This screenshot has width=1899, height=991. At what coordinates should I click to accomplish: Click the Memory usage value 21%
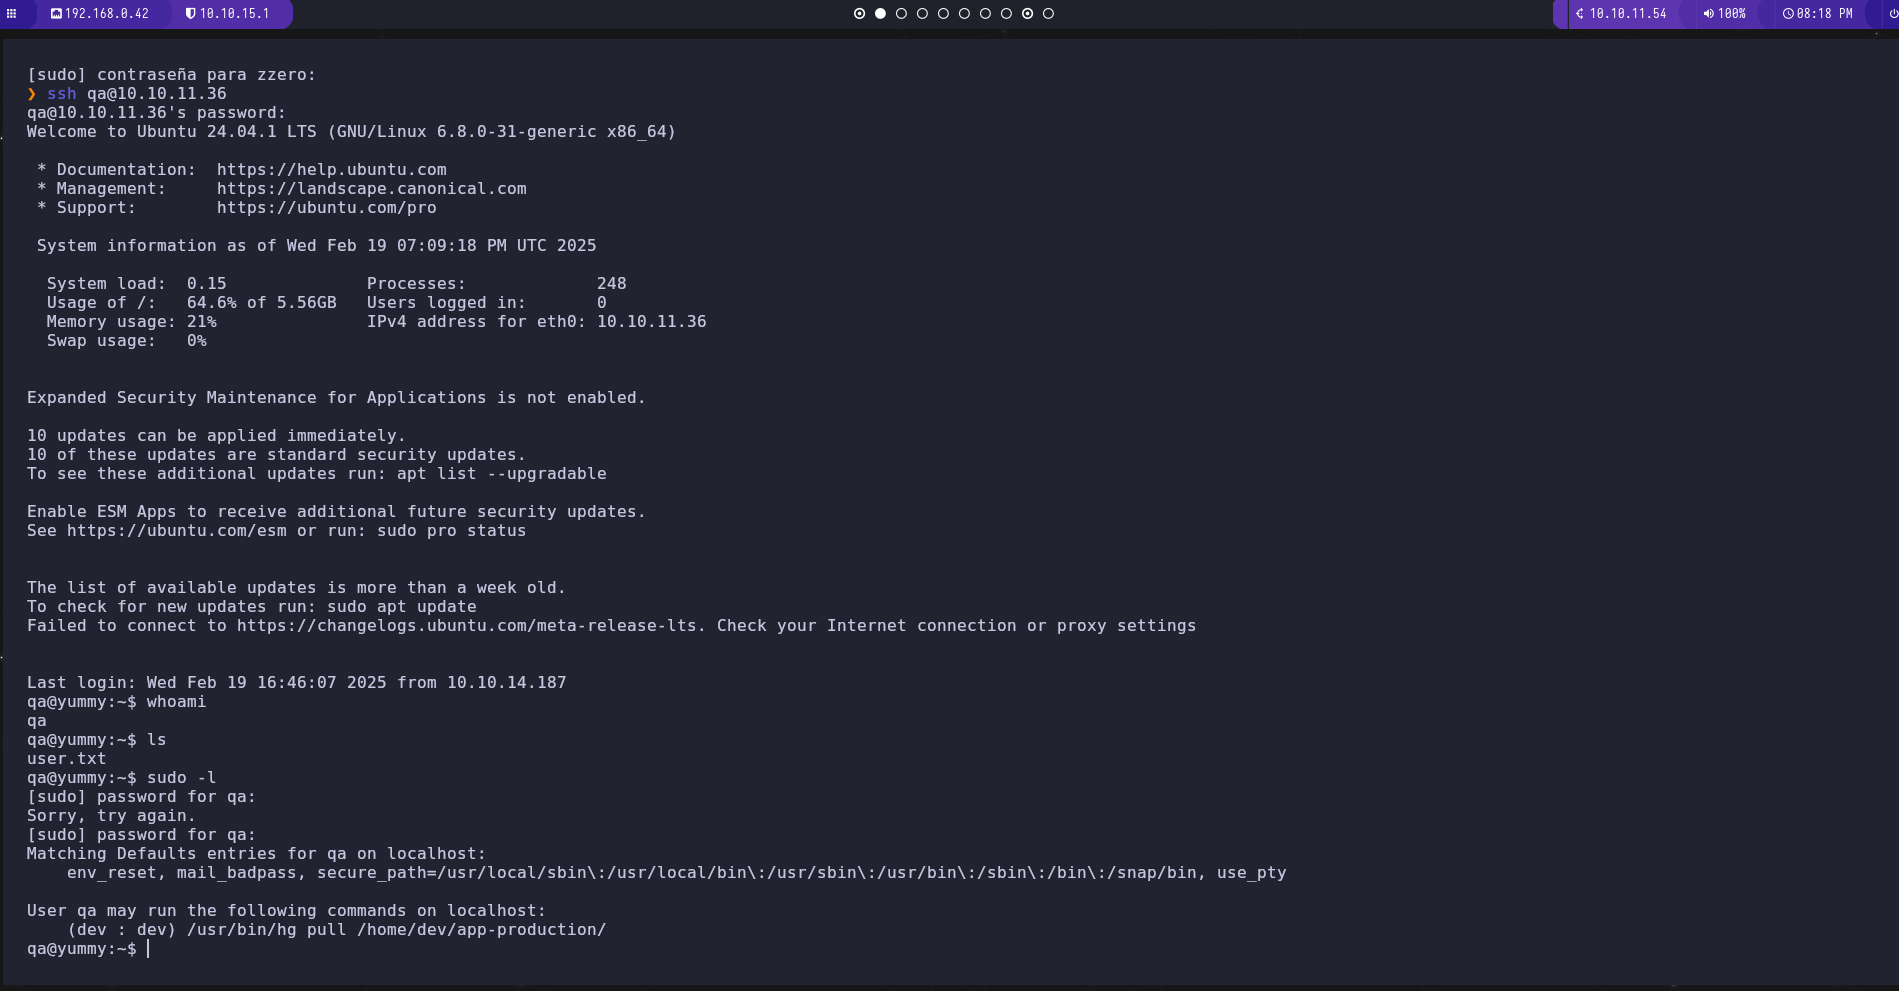click(202, 322)
